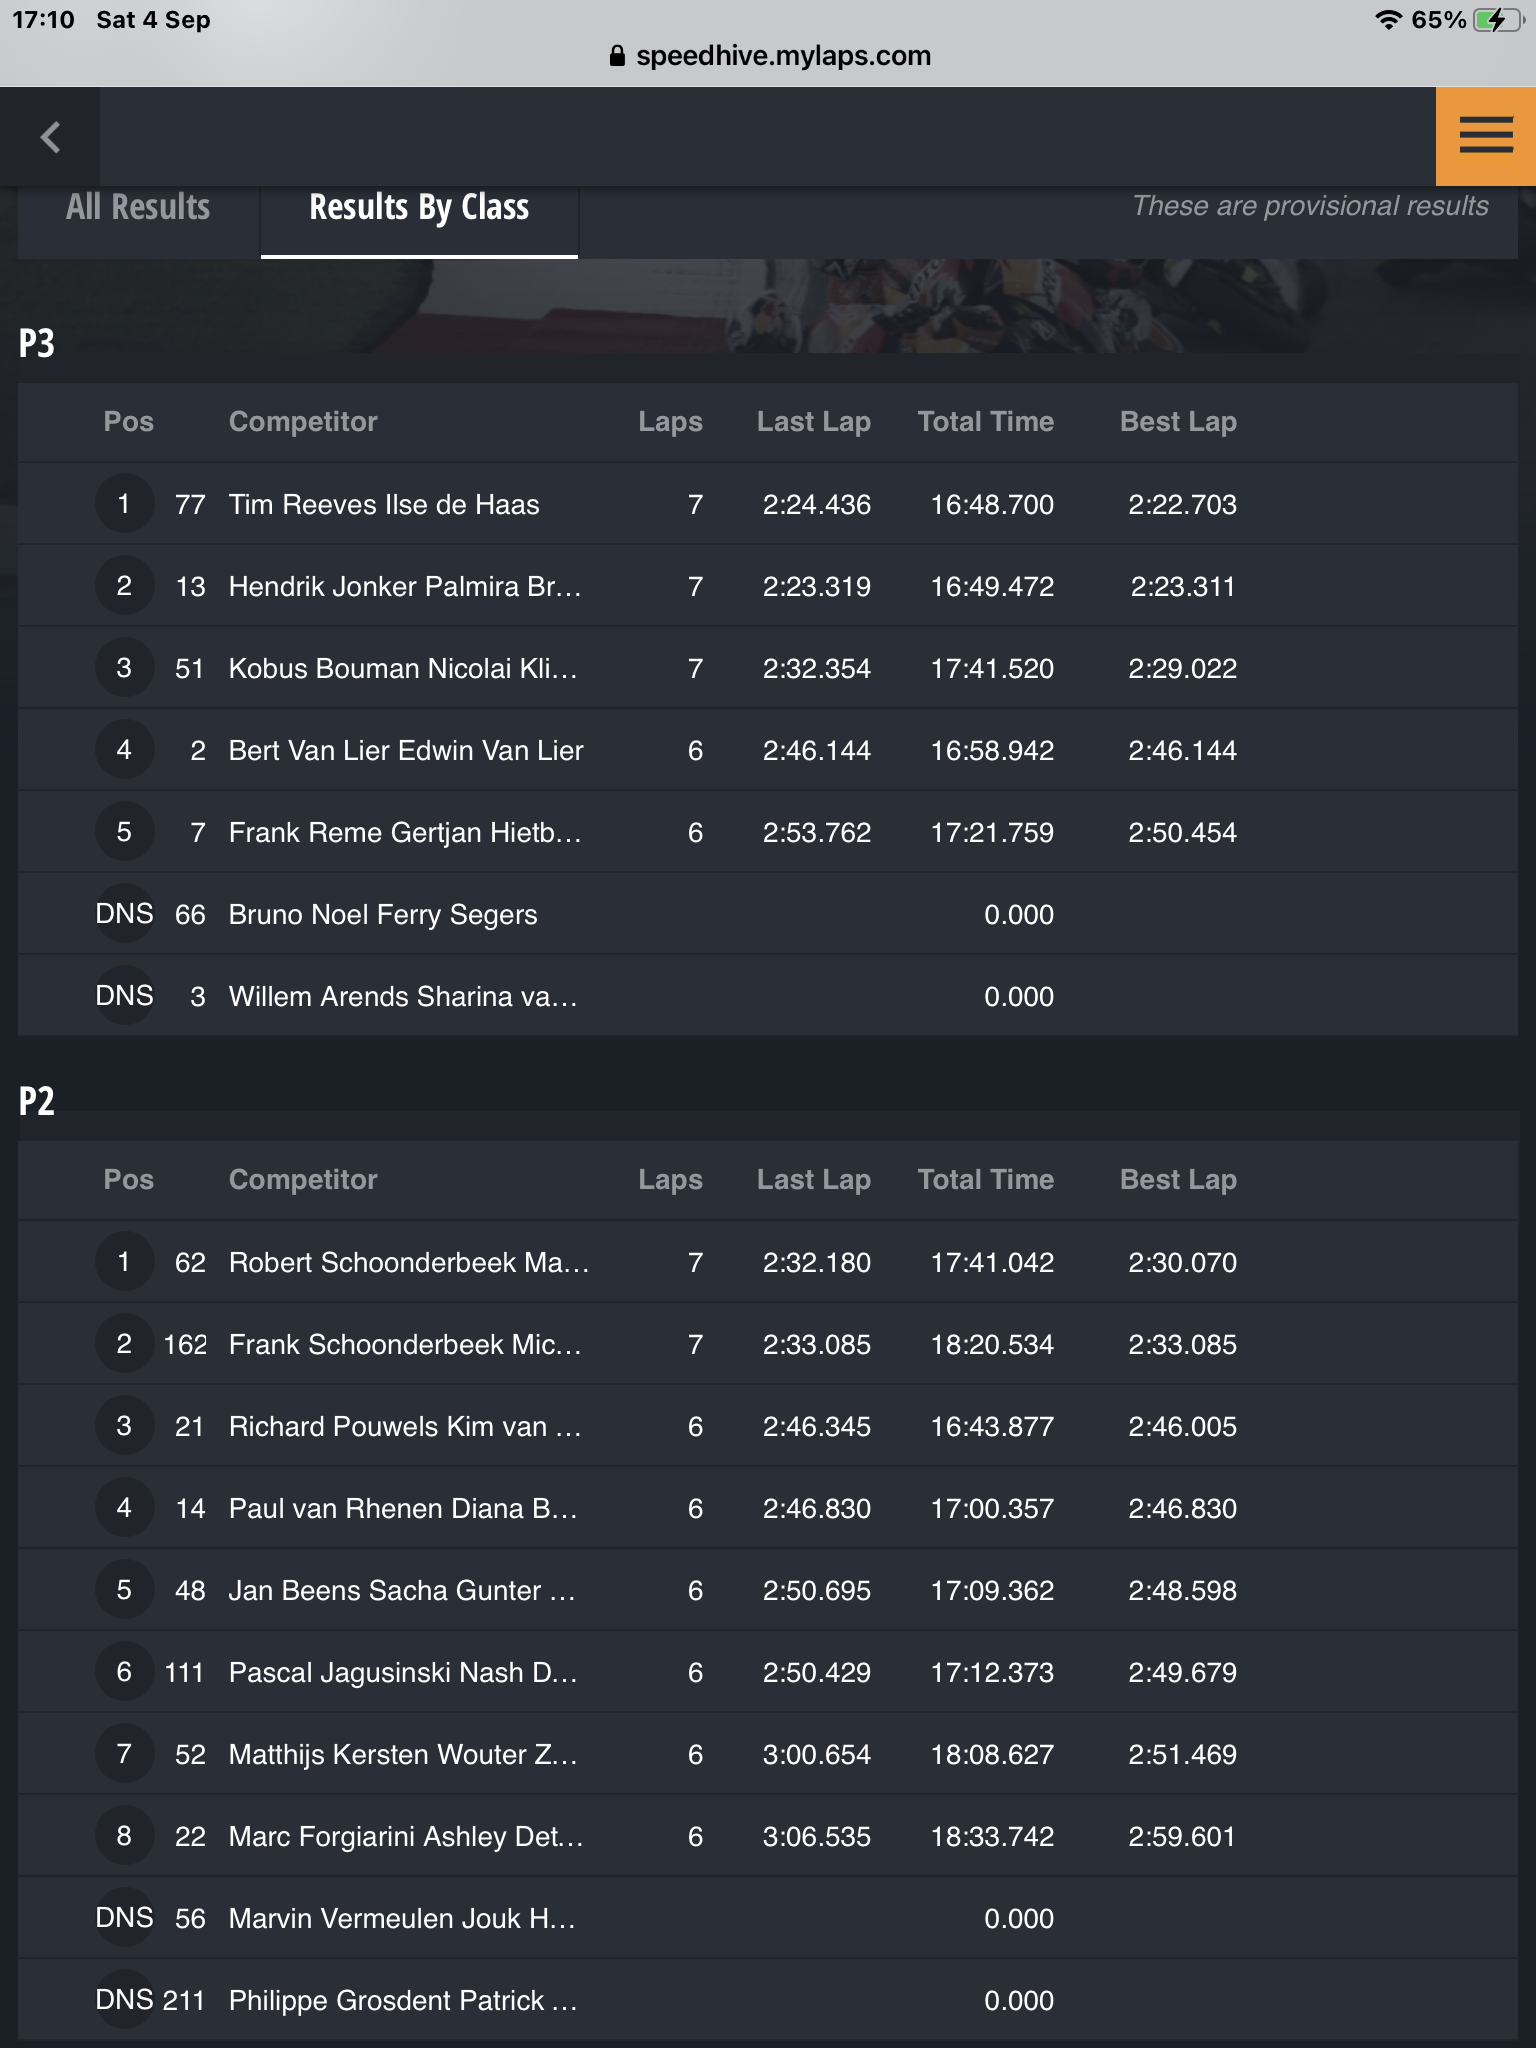Sort P3 table by Laps header

pos(670,421)
